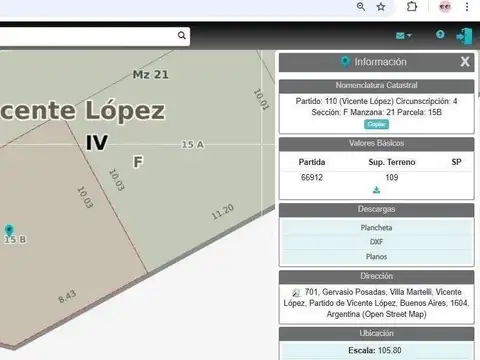
Task: Open the help question mark icon
Action: [x=440, y=35]
